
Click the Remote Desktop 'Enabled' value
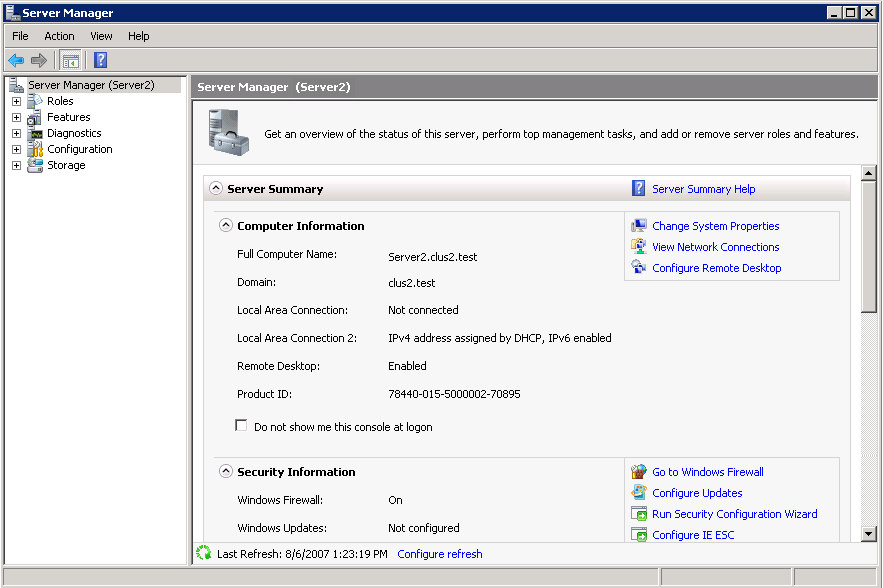(407, 366)
